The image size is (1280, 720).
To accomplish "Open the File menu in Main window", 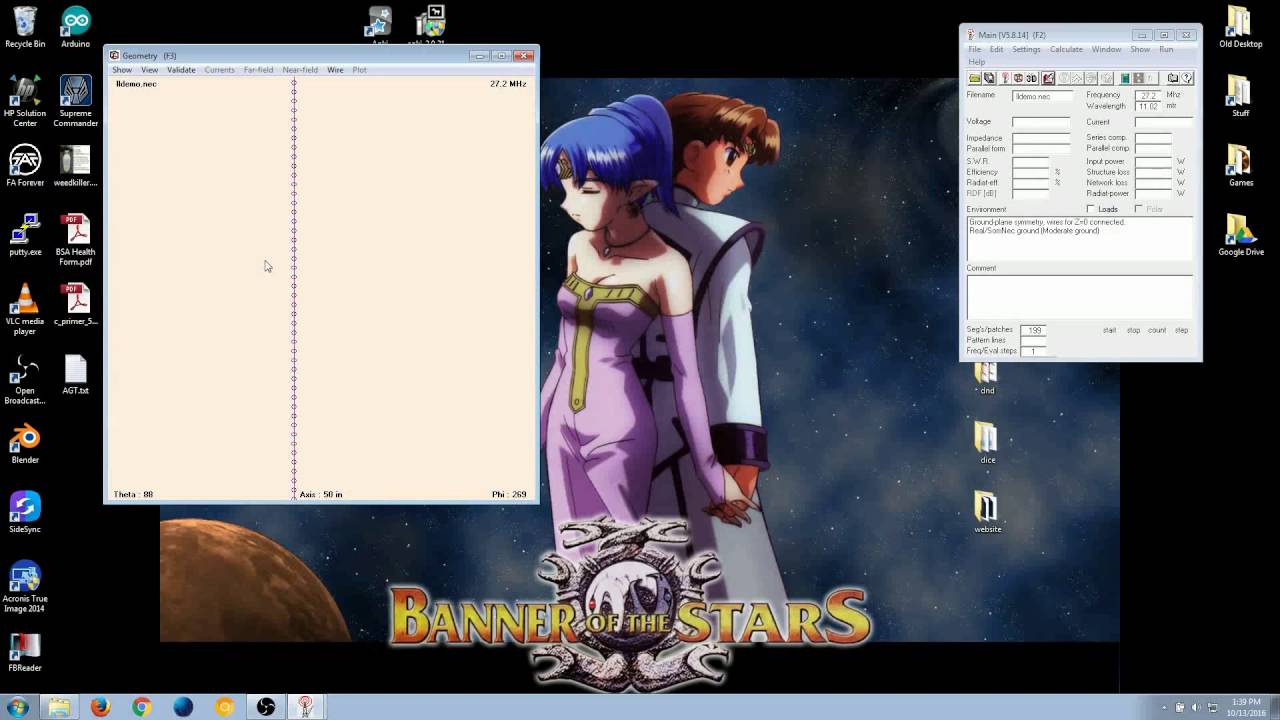I will (974, 49).
